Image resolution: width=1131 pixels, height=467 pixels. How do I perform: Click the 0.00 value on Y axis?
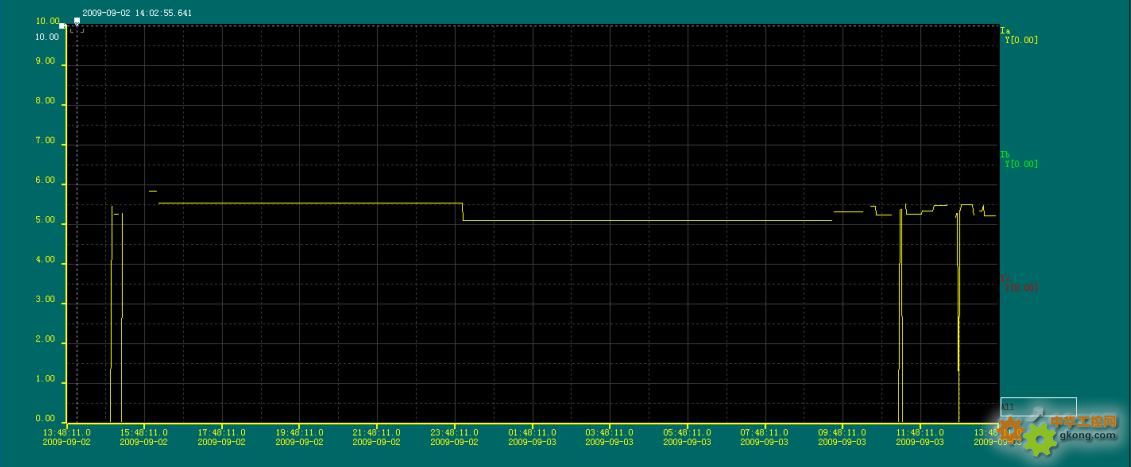pyautogui.click(x=45, y=419)
